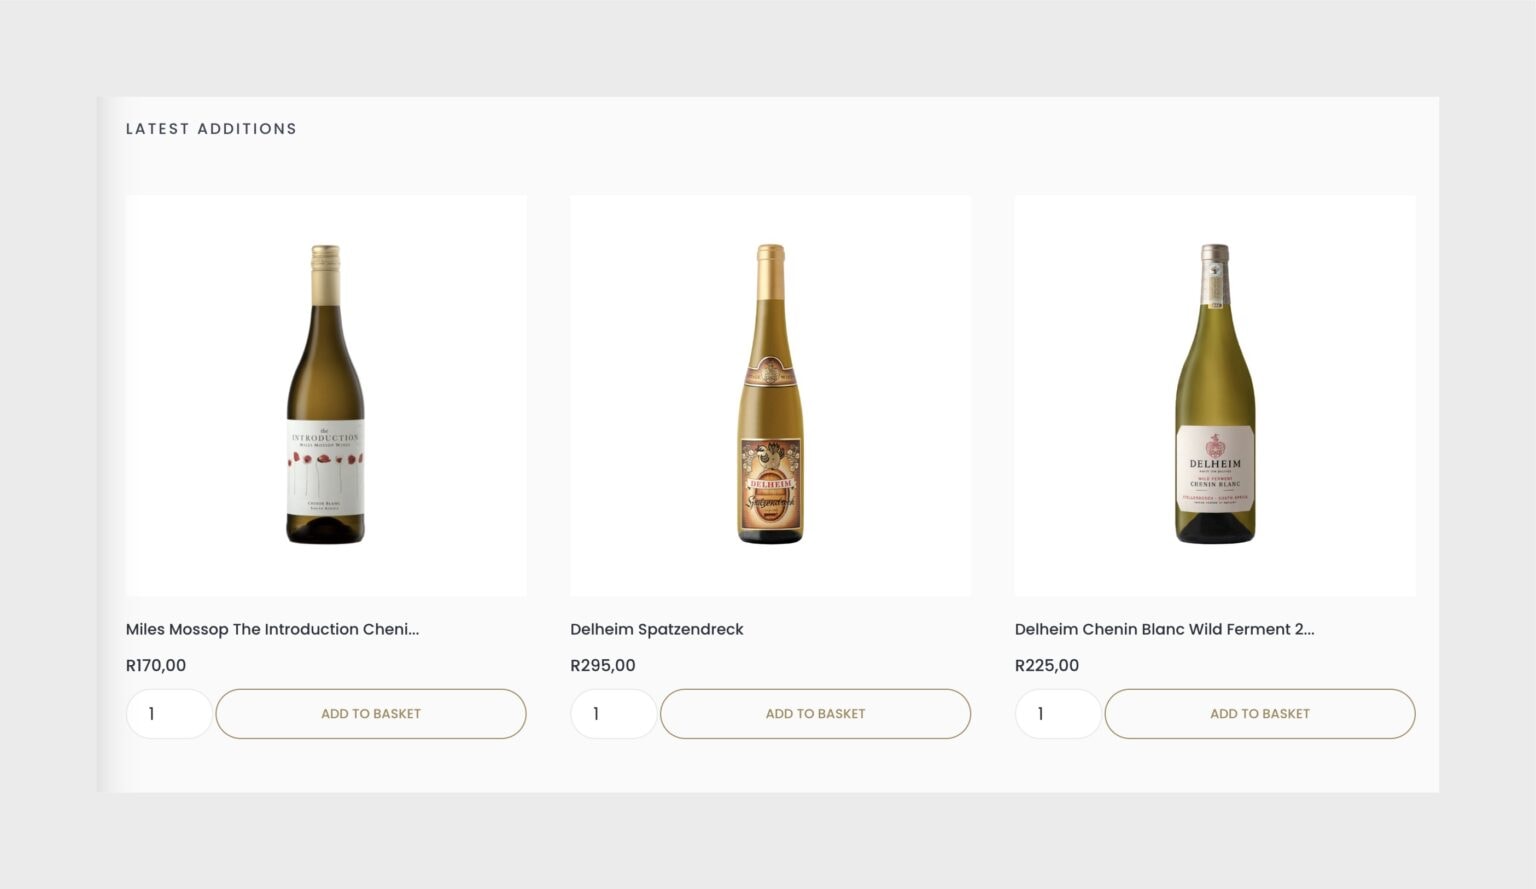
Task: Add Miles Mossop Introduction Chenin to basket
Action: tap(371, 714)
